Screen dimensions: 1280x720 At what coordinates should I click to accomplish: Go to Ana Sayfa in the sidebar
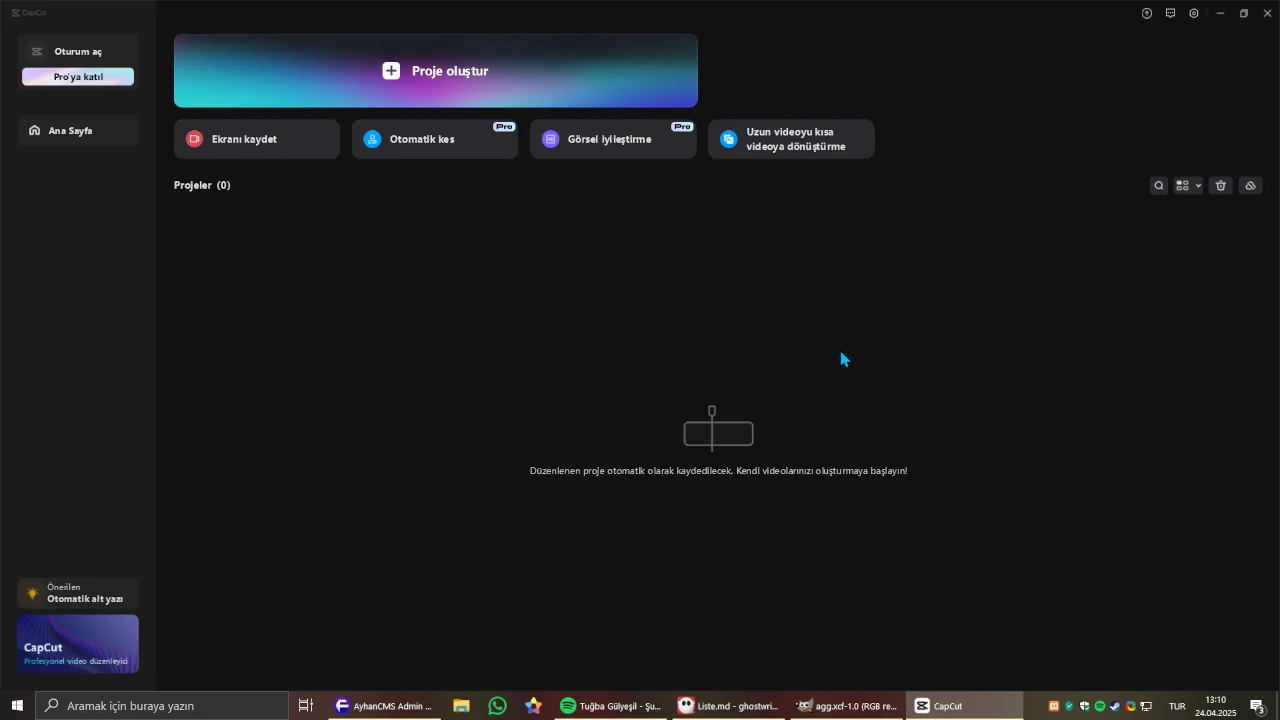78,130
